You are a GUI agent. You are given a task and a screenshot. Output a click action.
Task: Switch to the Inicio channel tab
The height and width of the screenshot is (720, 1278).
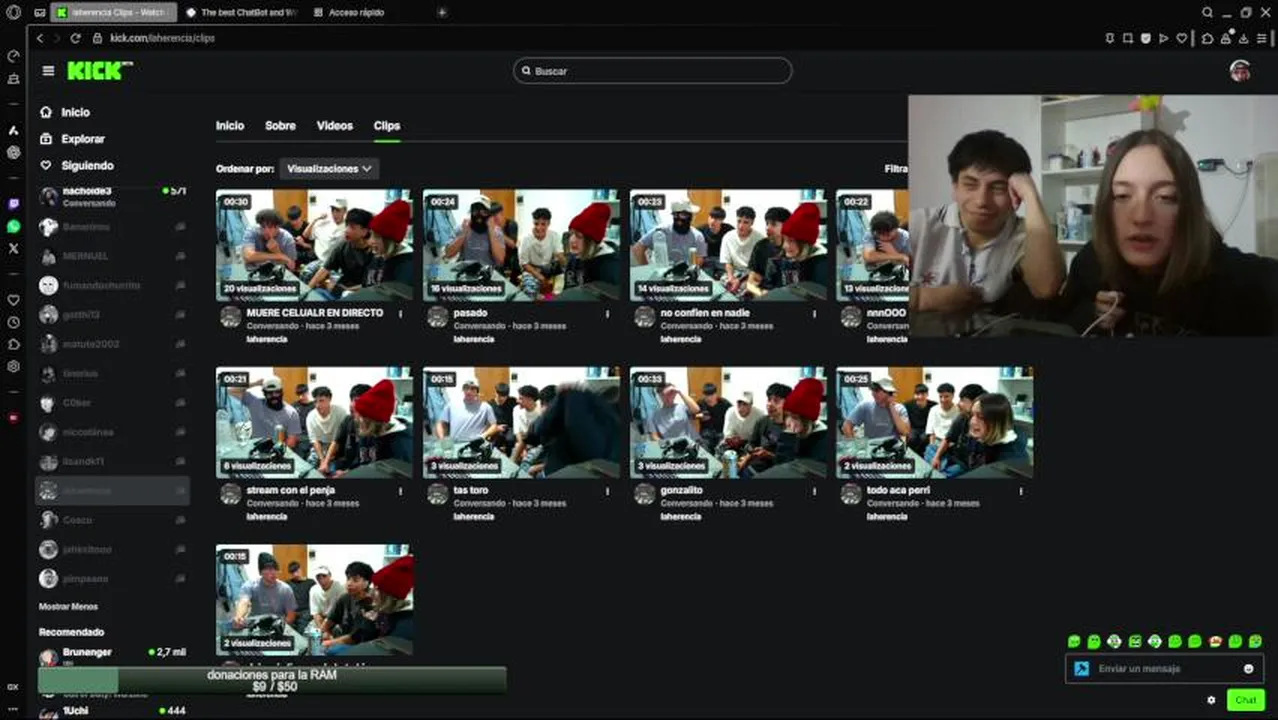click(x=230, y=126)
